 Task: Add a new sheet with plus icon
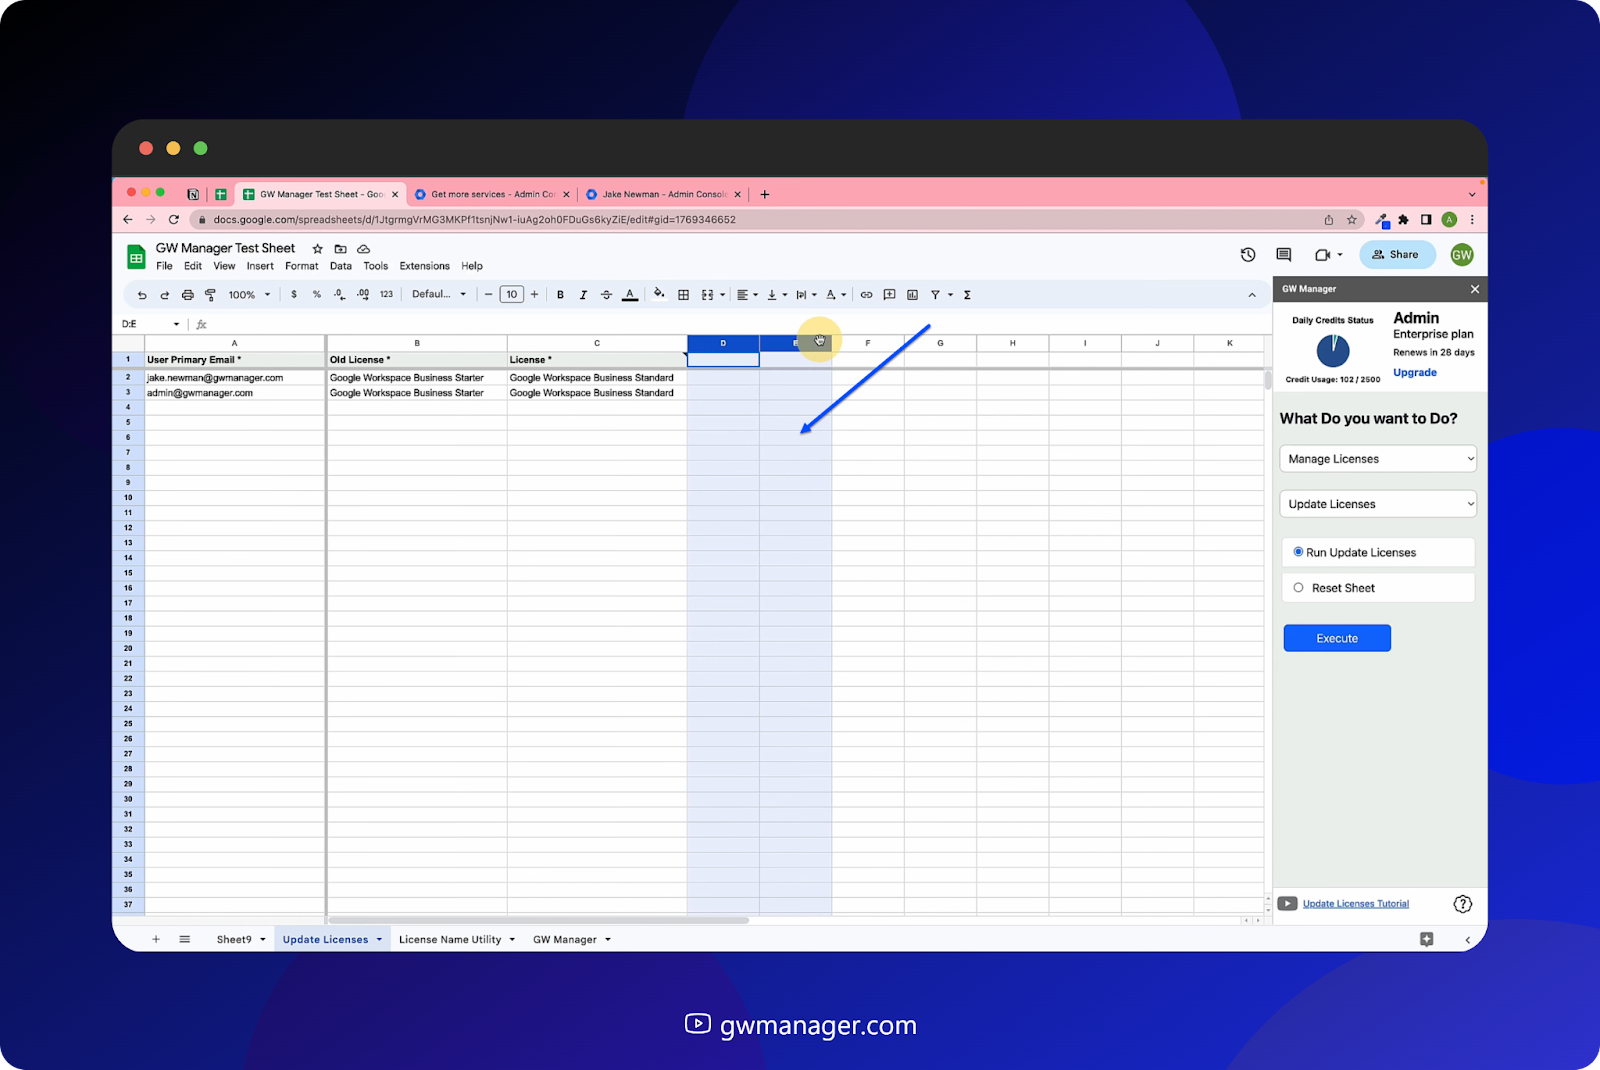156,940
